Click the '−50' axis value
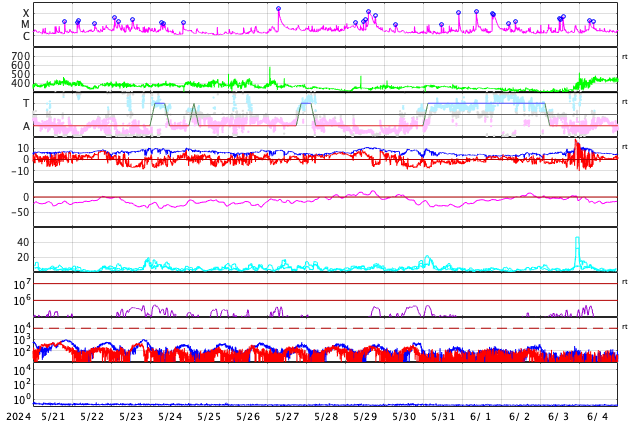Viewport: 634px width, 424px height. coord(20,212)
